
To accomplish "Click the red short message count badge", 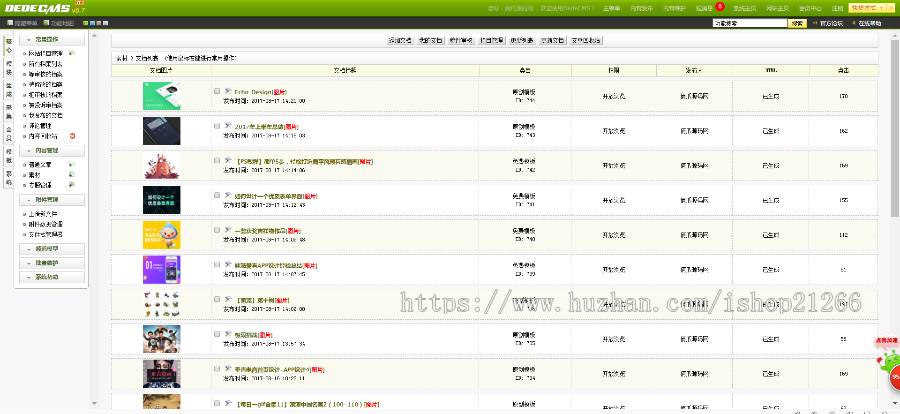I will [x=720, y=7].
